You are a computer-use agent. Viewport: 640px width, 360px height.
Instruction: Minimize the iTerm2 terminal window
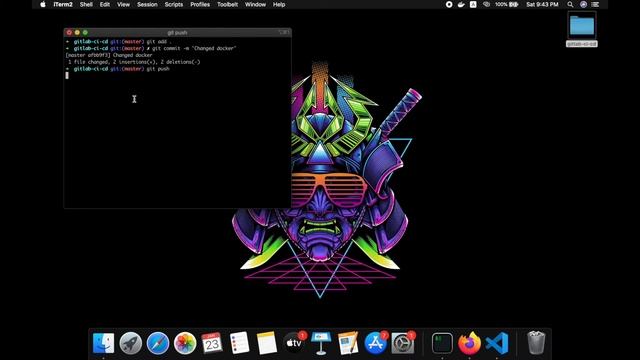(x=77, y=32)
